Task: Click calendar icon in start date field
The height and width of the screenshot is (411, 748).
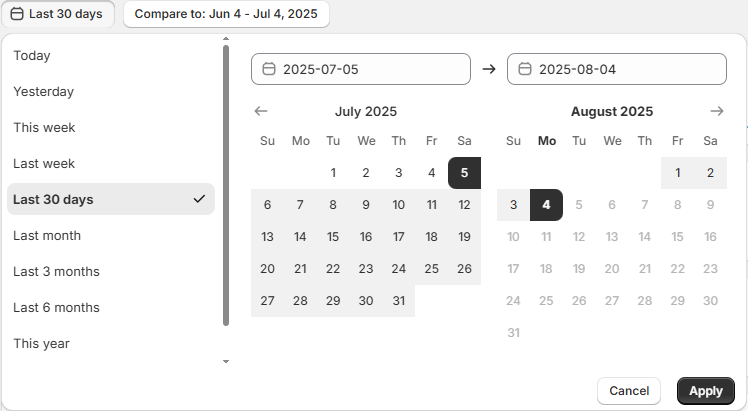Action: (x=269, y=69)
